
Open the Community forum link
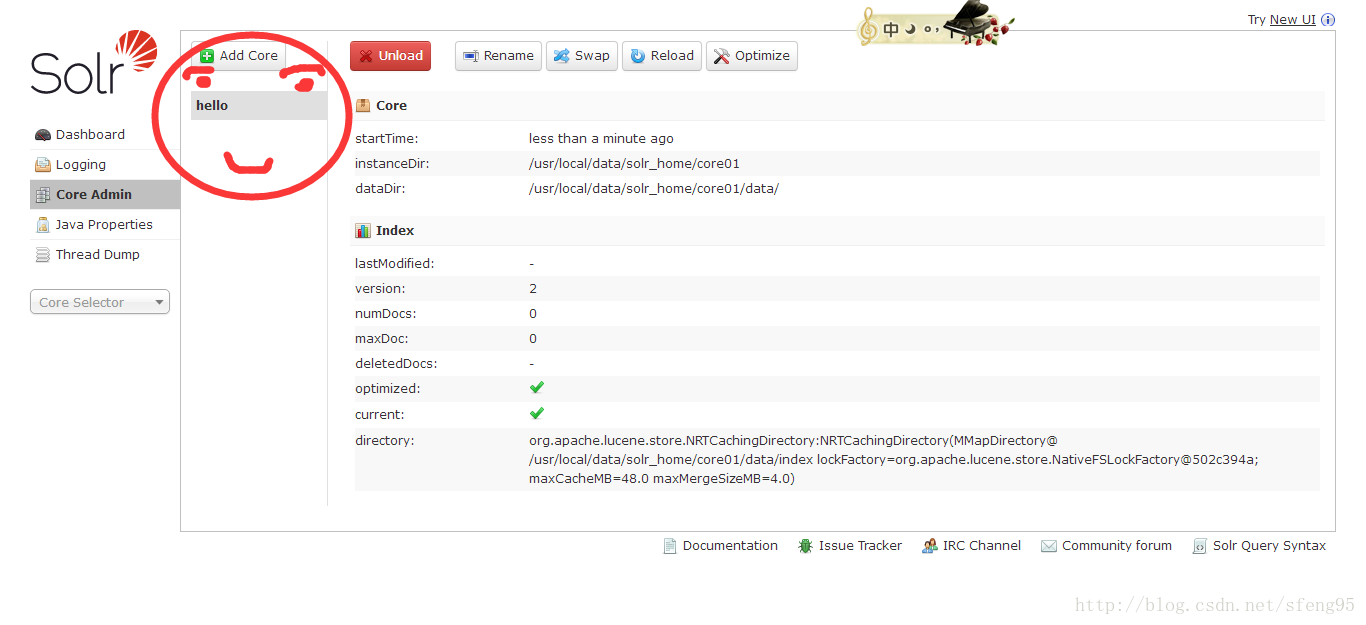click(x=1117, y=546)
